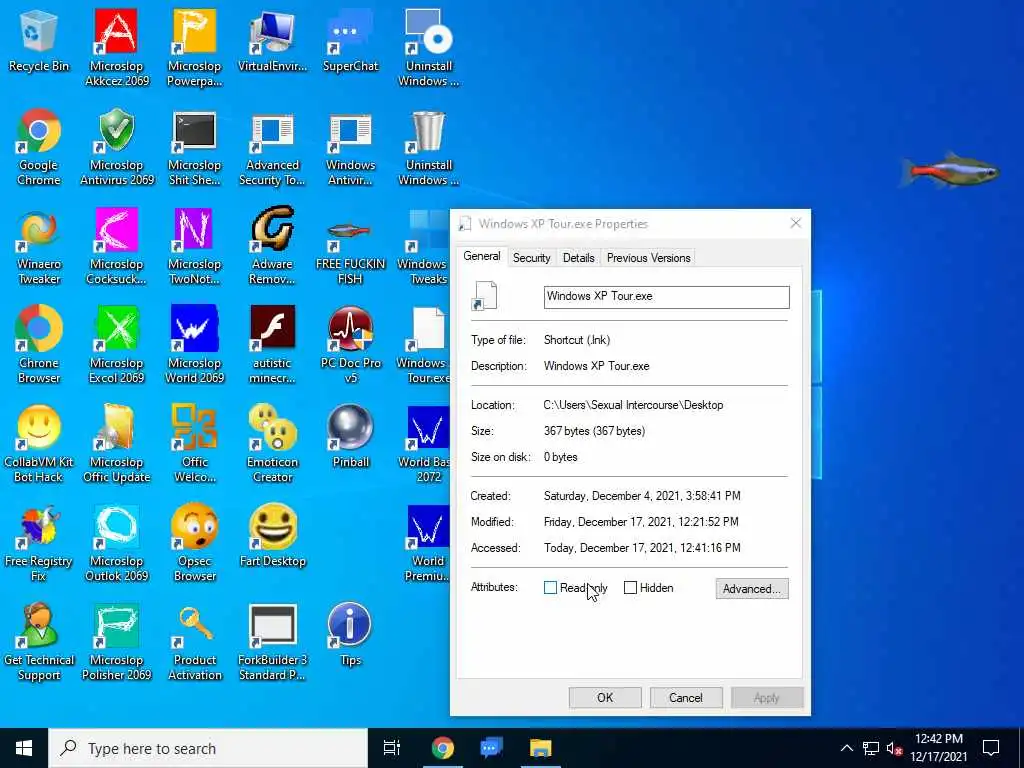This screenshot has height=768, width=1024.
Task: Open the SuperChat desktop shortcut
Action: [x=351, y=41]
